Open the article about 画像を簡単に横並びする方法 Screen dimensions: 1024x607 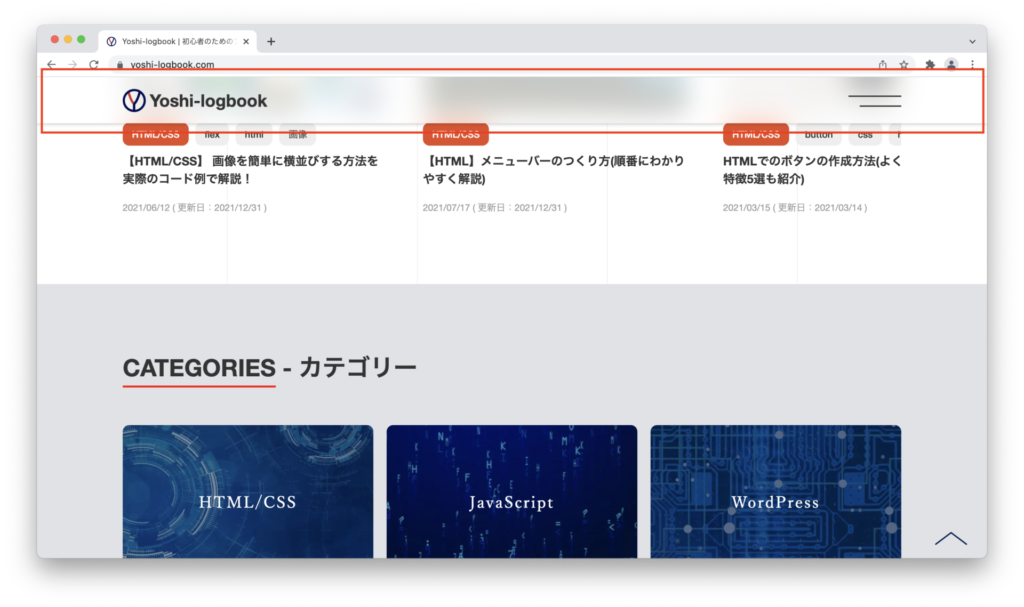[x=250, y=169]
